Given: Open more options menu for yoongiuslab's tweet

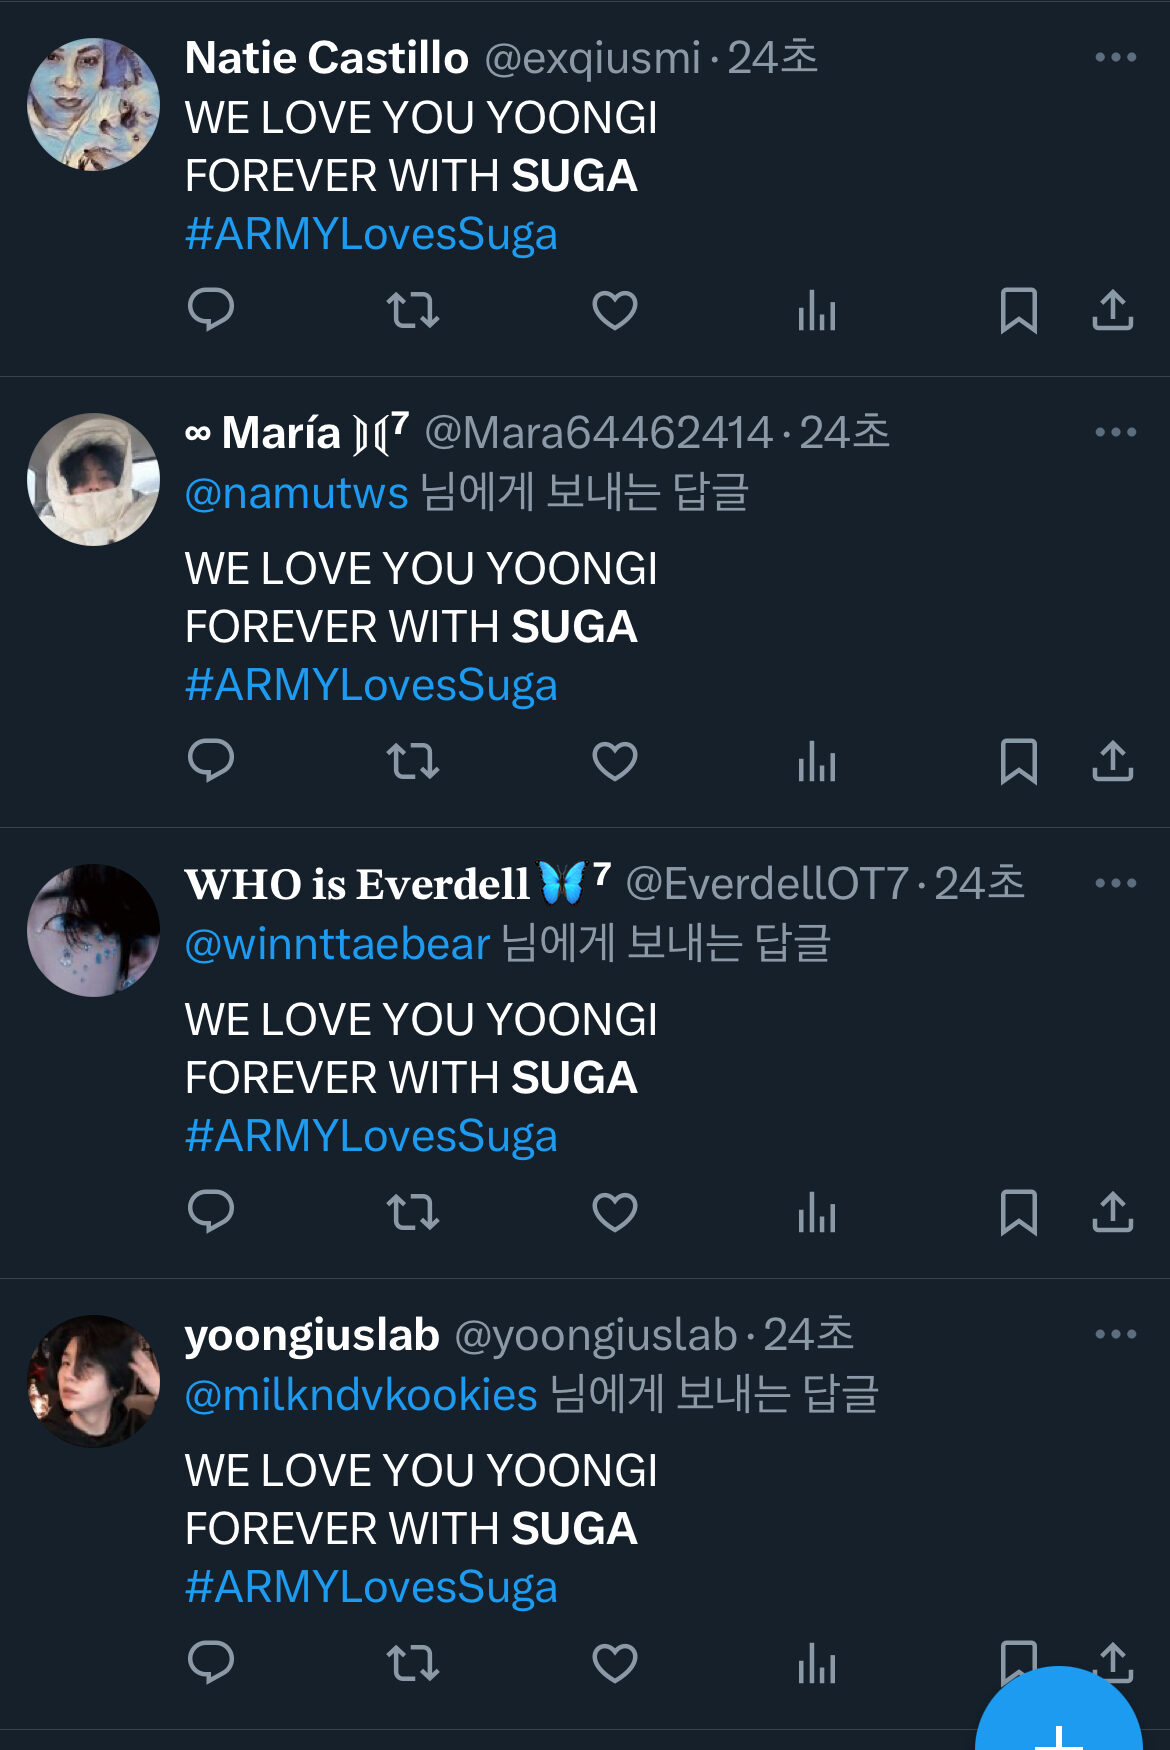Looking at the screenshot, I should tap(1116, 1334).
